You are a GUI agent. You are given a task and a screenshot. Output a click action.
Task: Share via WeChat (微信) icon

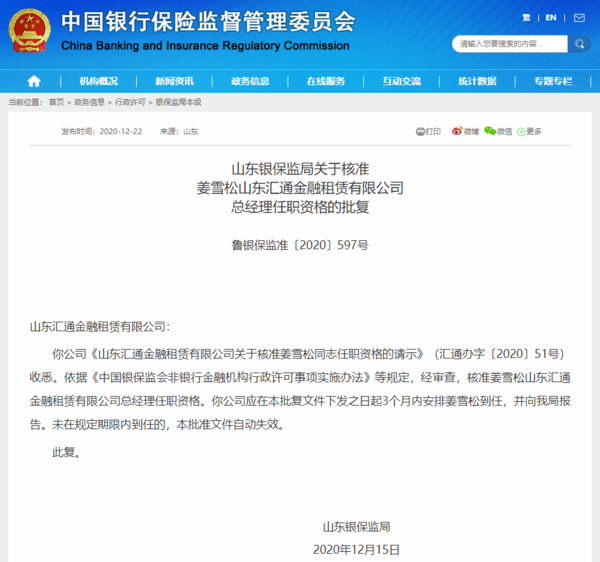tap(499, 131)
